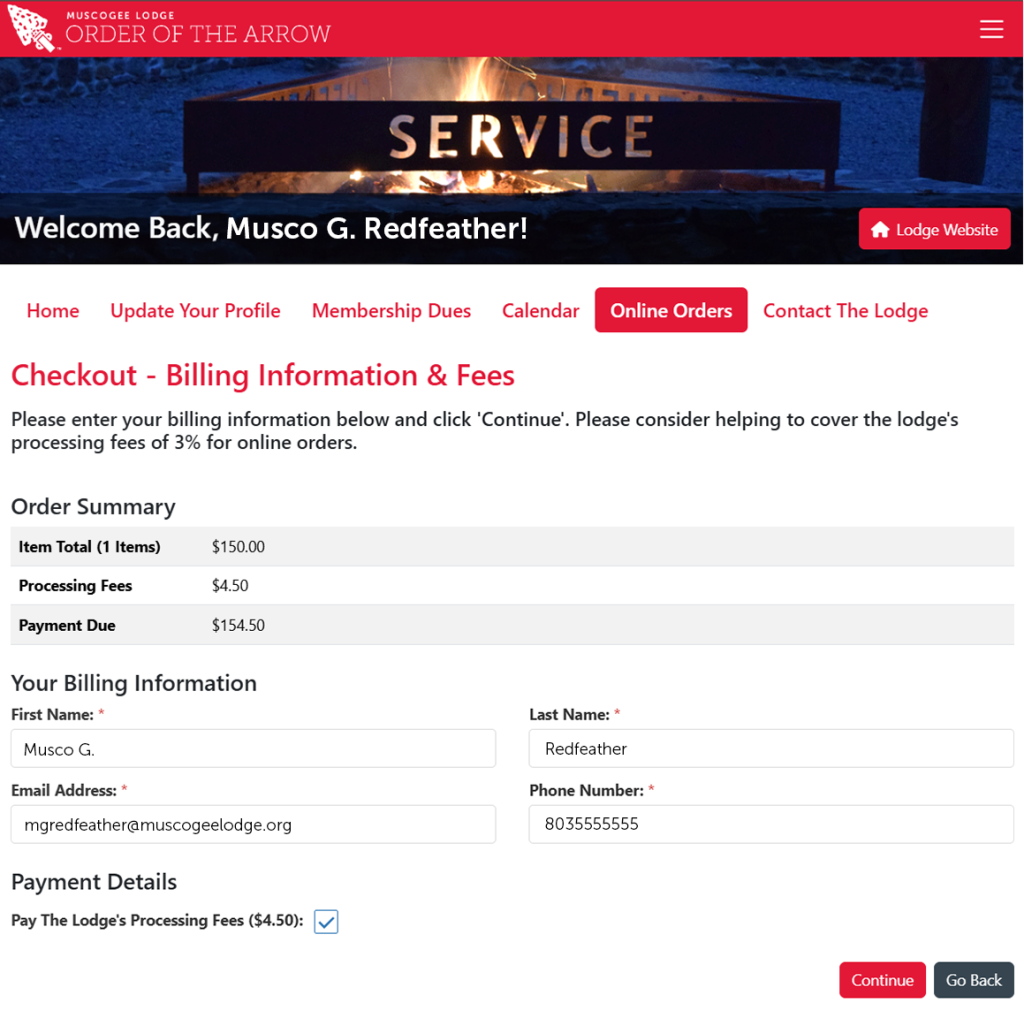This screenshot has height=1018, width=1024.
Task: Click the Order of the Arrow title text
Action: click(x=198, y=33)
